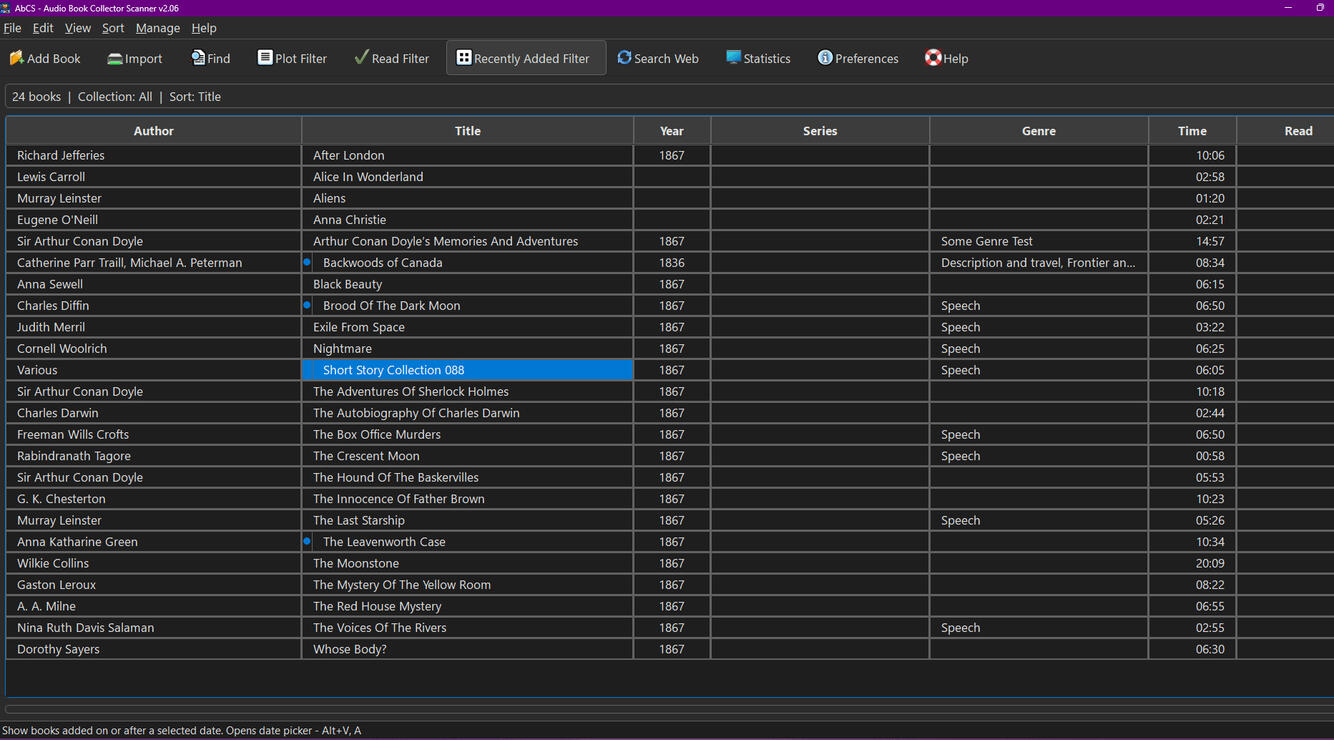
Task: Click the Add Book toolbar icon
Action: pyautogui.click(x=16, y=58)
